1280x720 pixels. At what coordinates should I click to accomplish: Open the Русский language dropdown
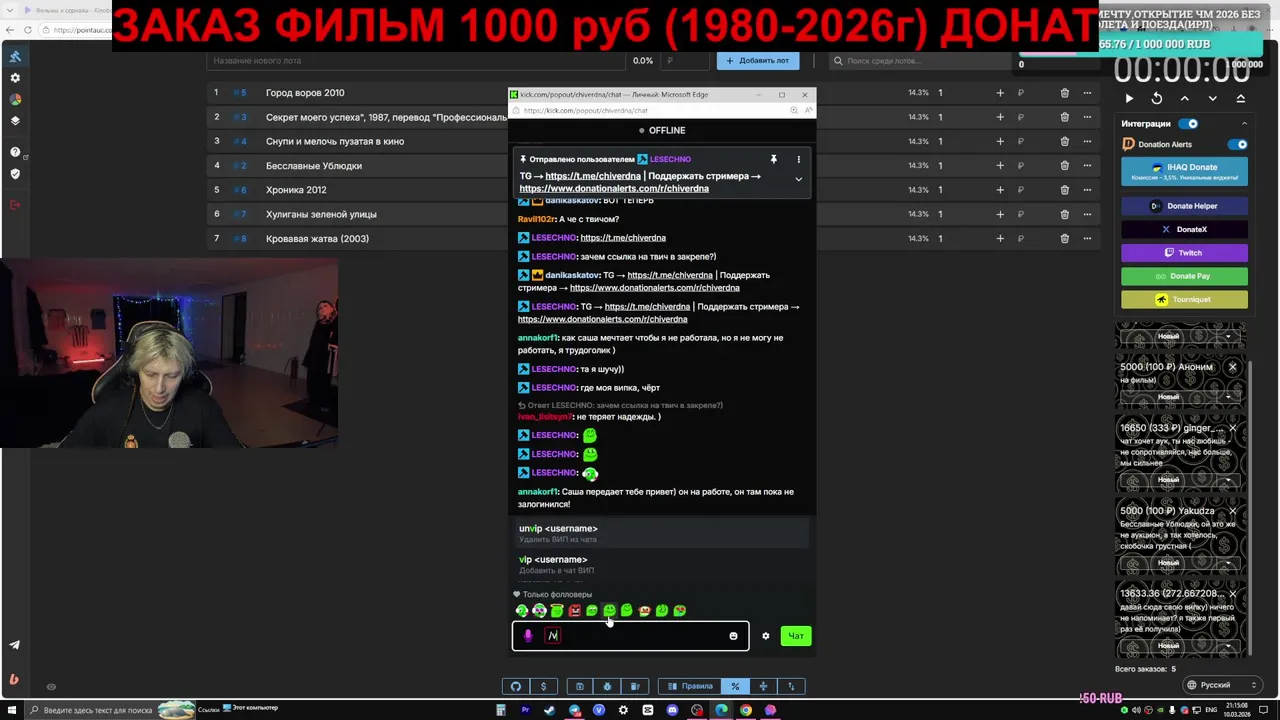(1221, 685)
